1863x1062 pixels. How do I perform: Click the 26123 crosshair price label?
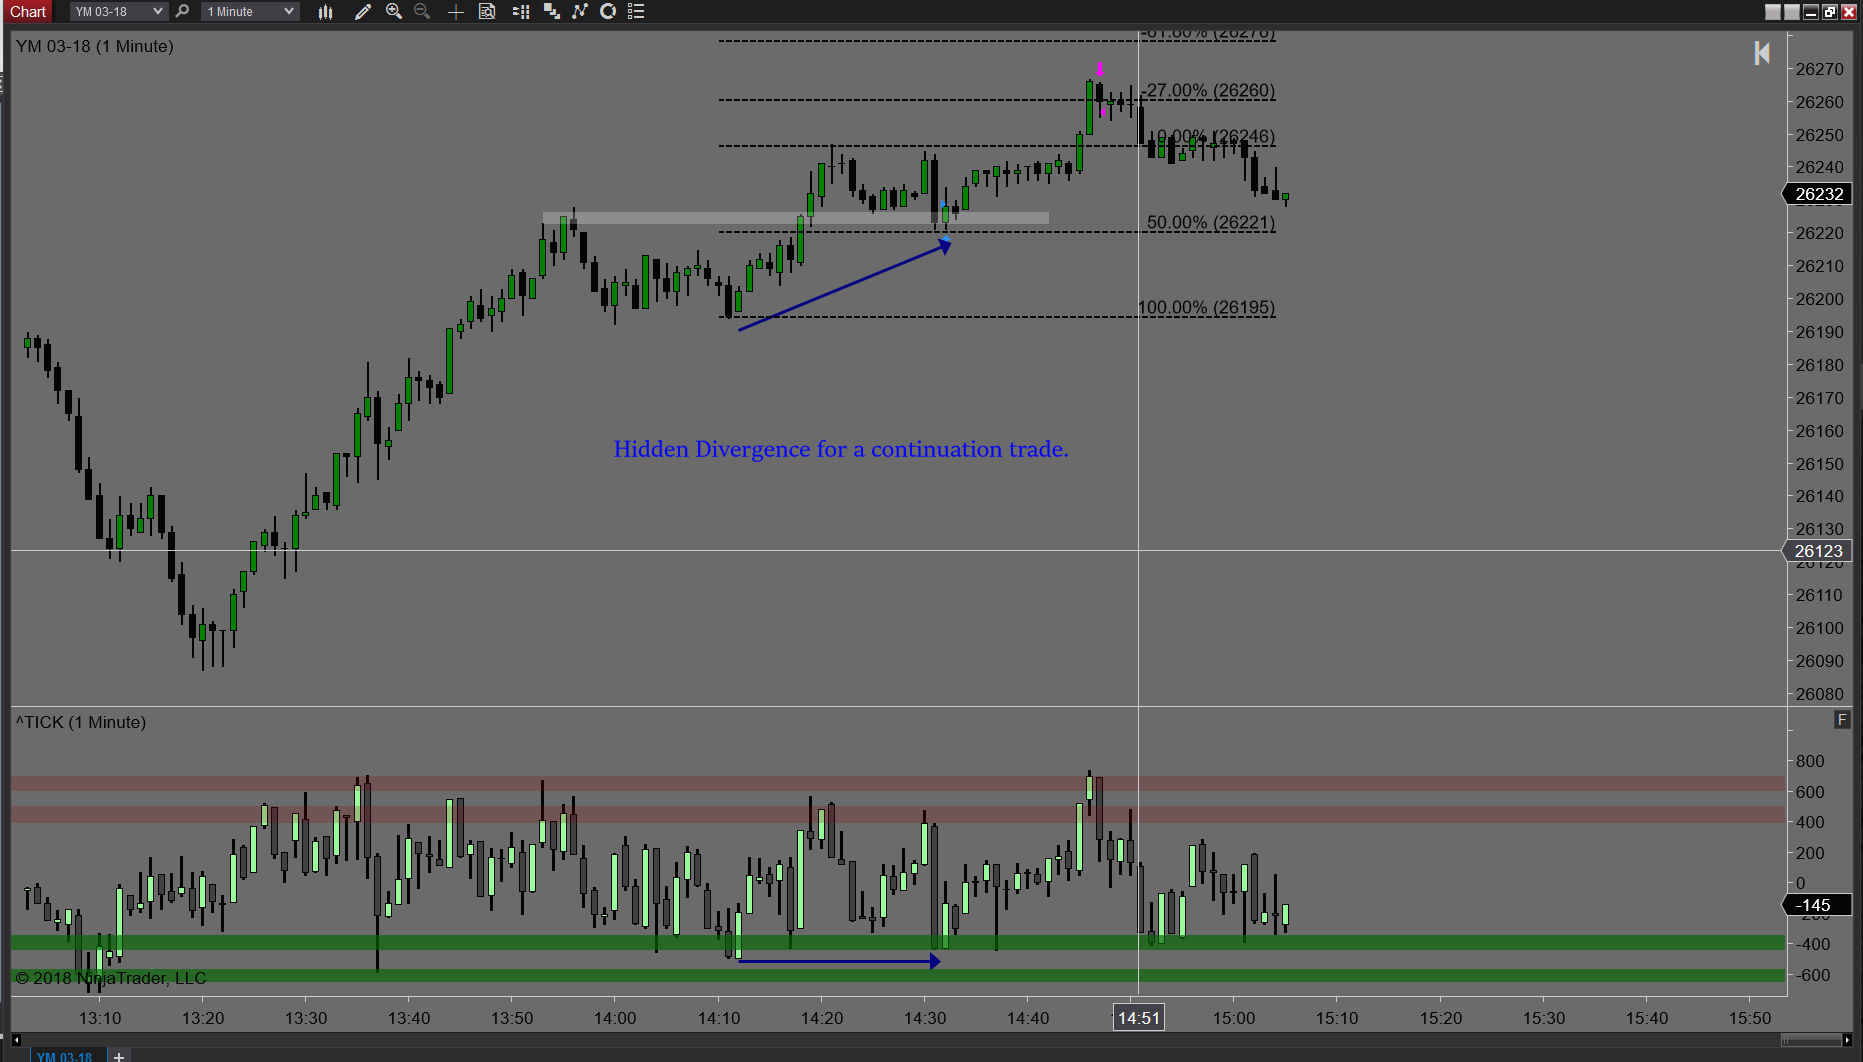click(x=1818, y=551)
